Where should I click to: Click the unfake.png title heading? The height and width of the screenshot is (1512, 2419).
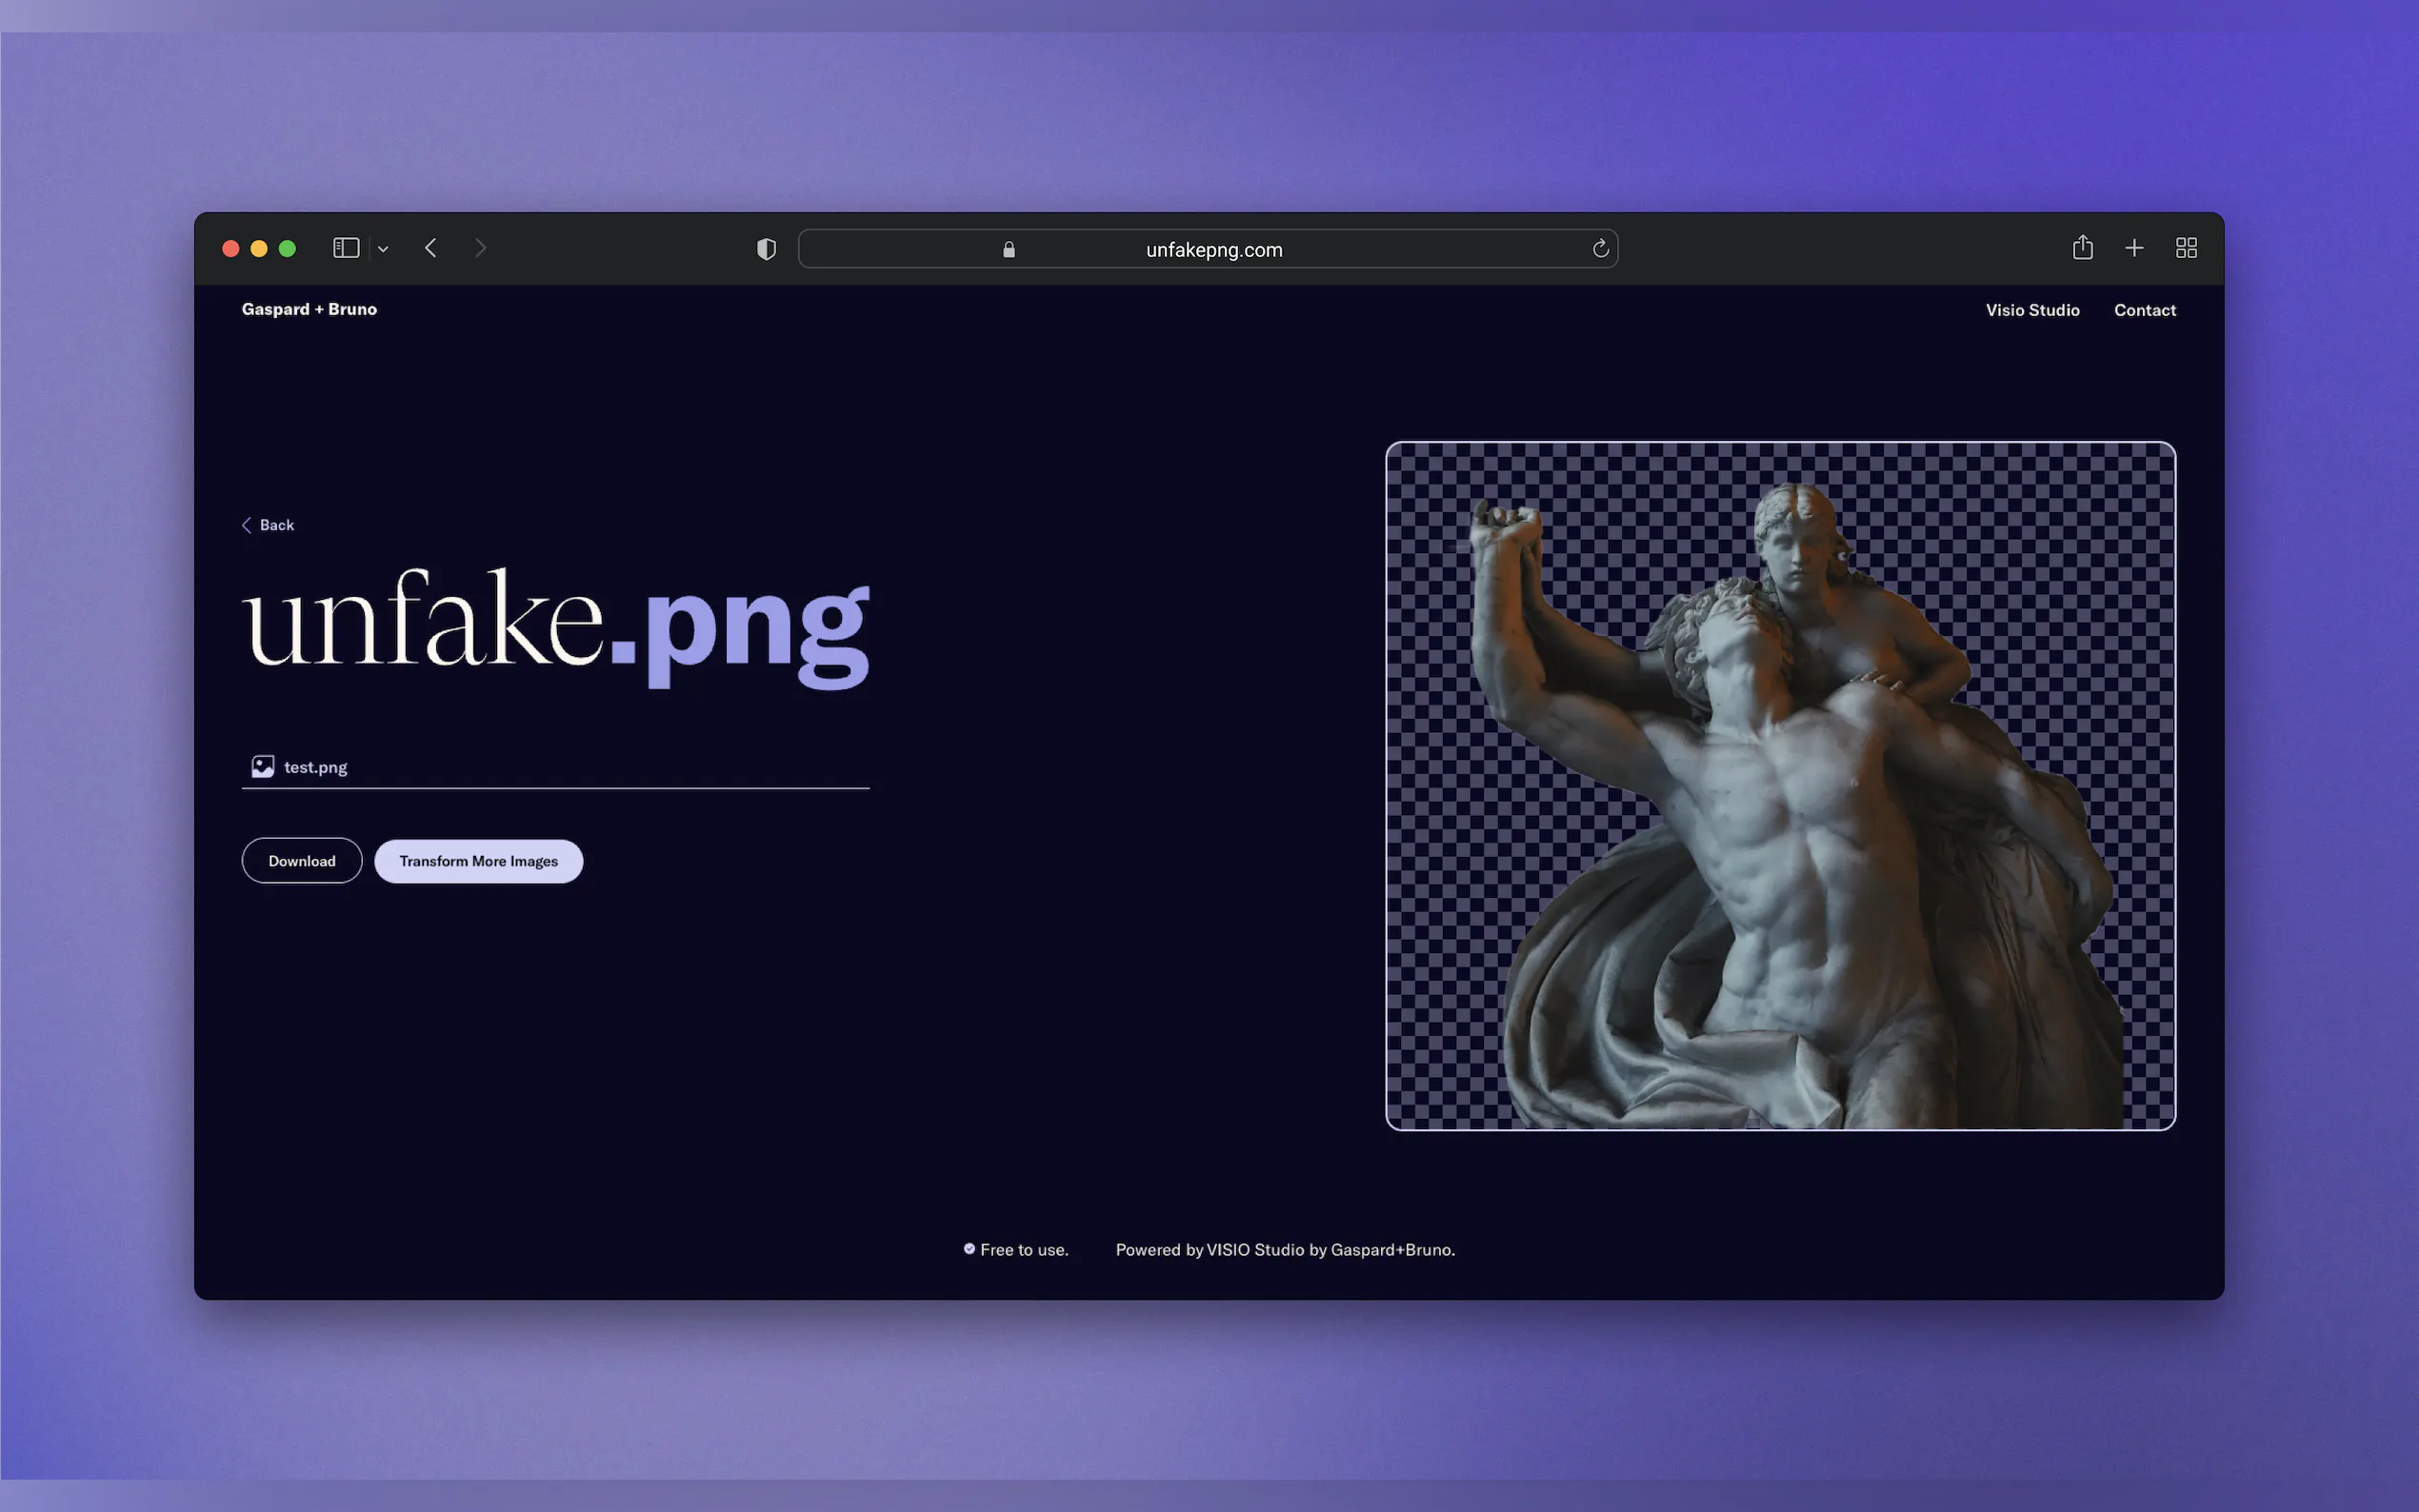click(556, 625)
